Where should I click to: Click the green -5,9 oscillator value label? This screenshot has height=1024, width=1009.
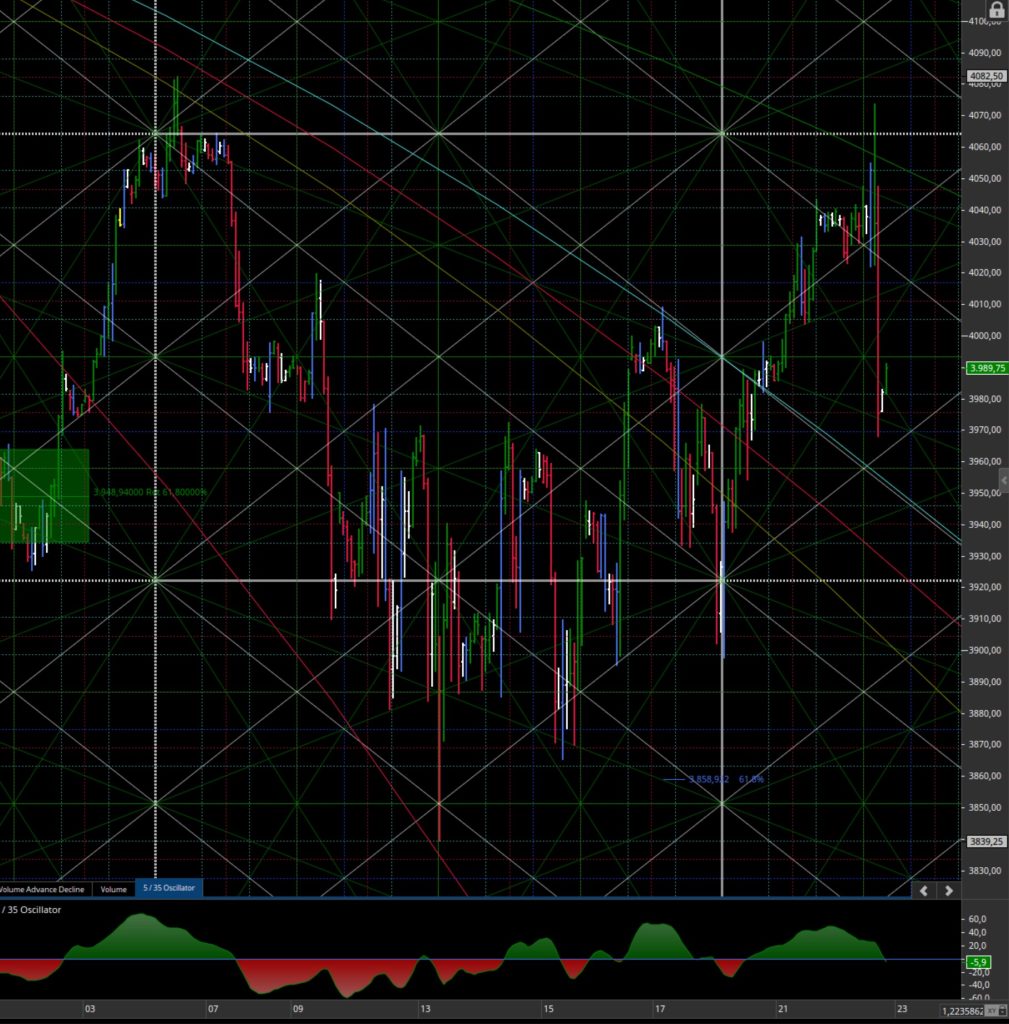[978, 962]
